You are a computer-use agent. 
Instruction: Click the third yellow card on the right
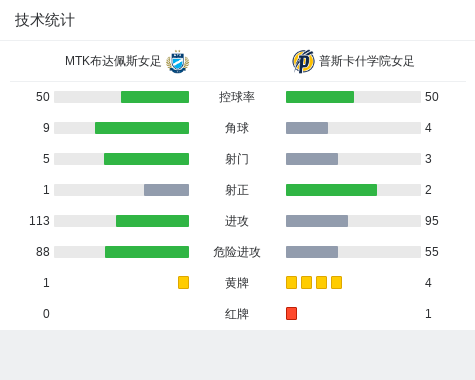click(x=321, y=282)
